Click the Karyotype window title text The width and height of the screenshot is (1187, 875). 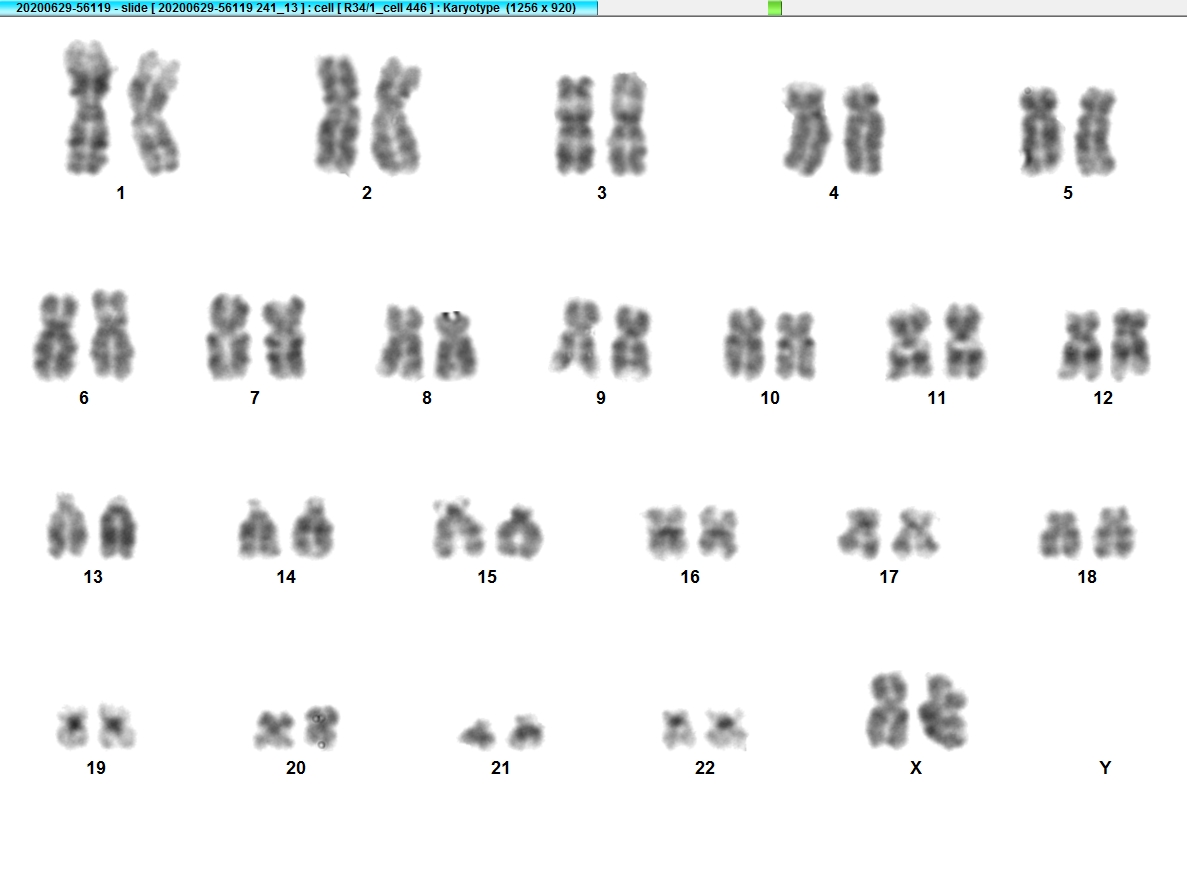(x=296, y=8)
